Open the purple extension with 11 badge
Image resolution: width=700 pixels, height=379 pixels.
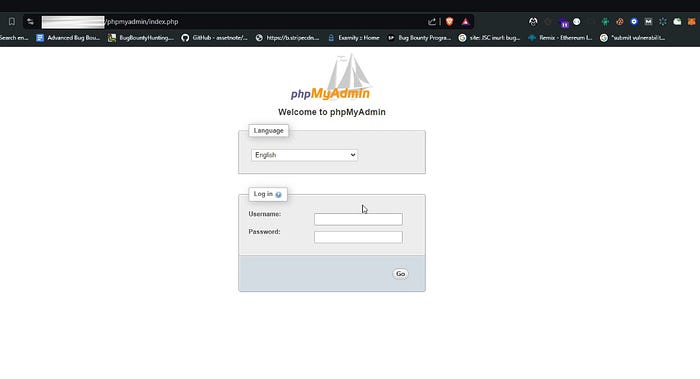[564, 22]
